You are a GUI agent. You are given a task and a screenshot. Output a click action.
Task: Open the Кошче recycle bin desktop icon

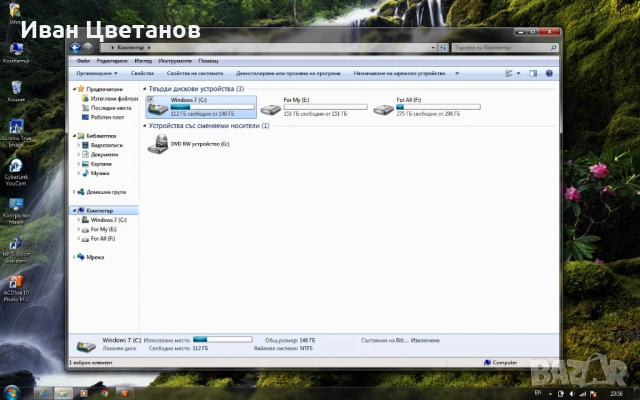pyautogui.click(x=16, y=91)
